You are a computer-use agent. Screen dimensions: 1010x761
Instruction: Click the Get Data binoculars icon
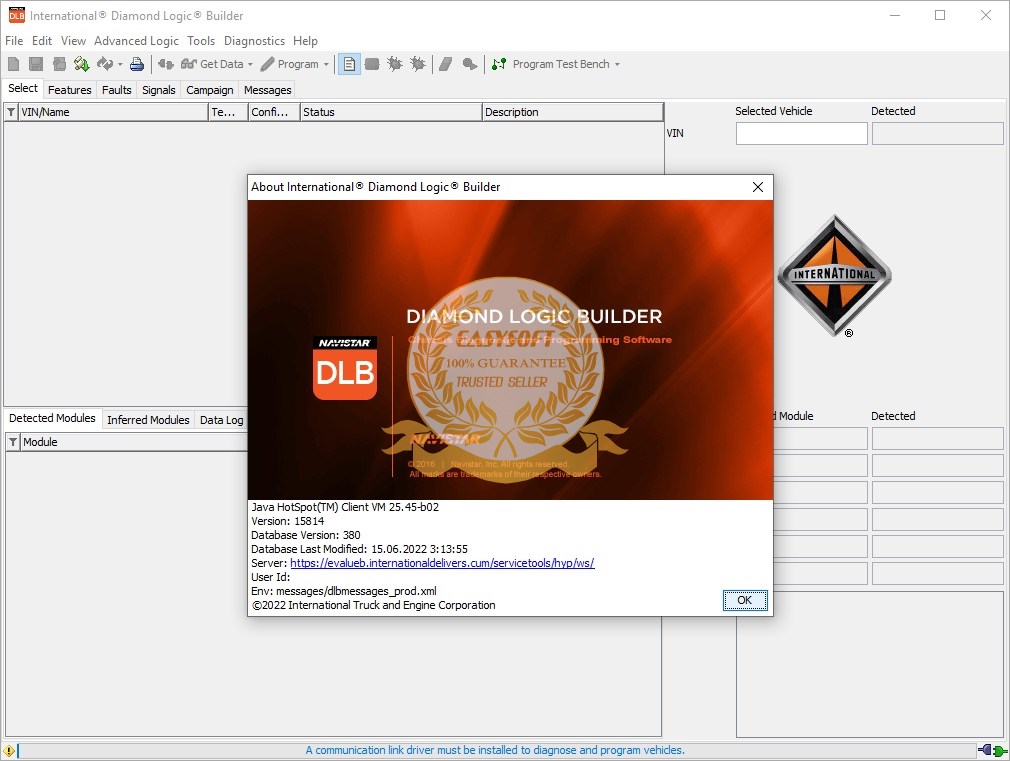(x=189, y=64)
